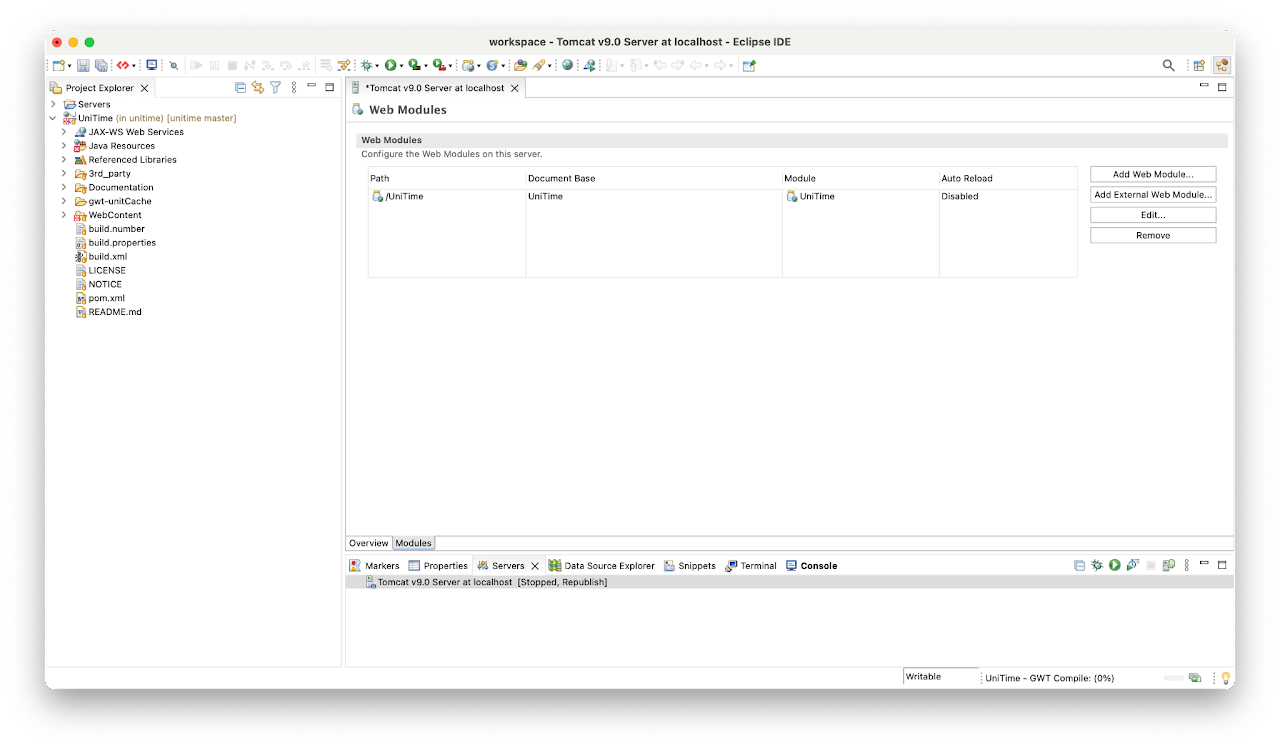This screenshot has width=1280, height=749.
Task: Expand the Documentation folder
Action: pyautogui.click(x=64, y=187)
